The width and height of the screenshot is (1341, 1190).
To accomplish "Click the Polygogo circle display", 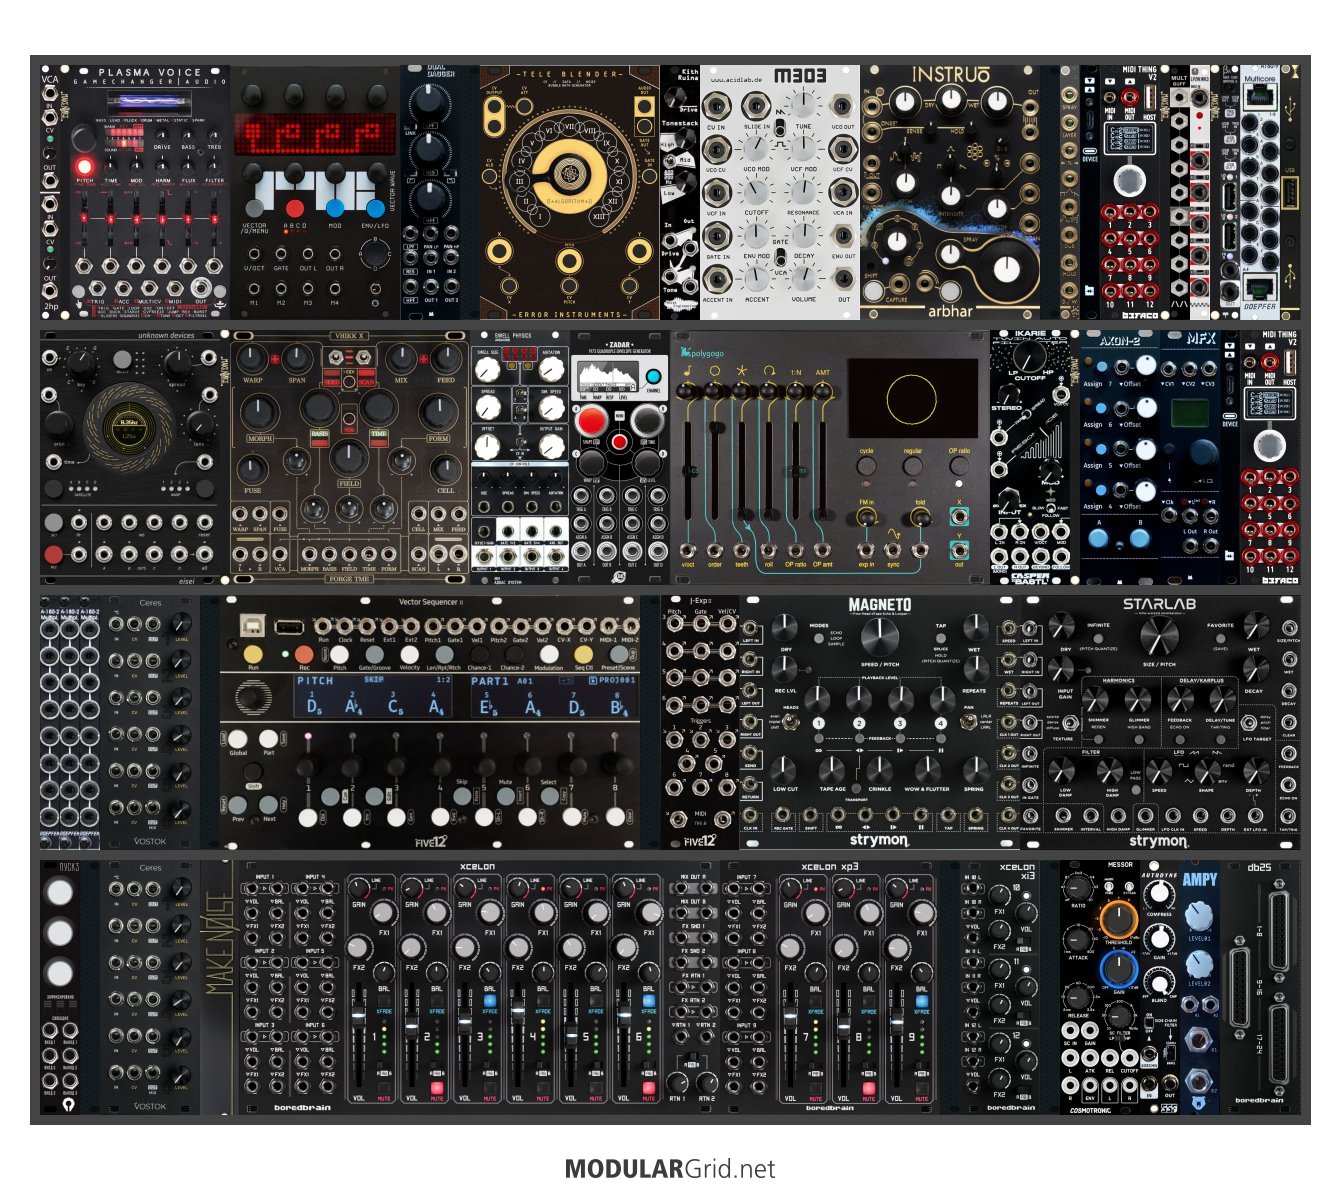I will click(x=912, y=397).
